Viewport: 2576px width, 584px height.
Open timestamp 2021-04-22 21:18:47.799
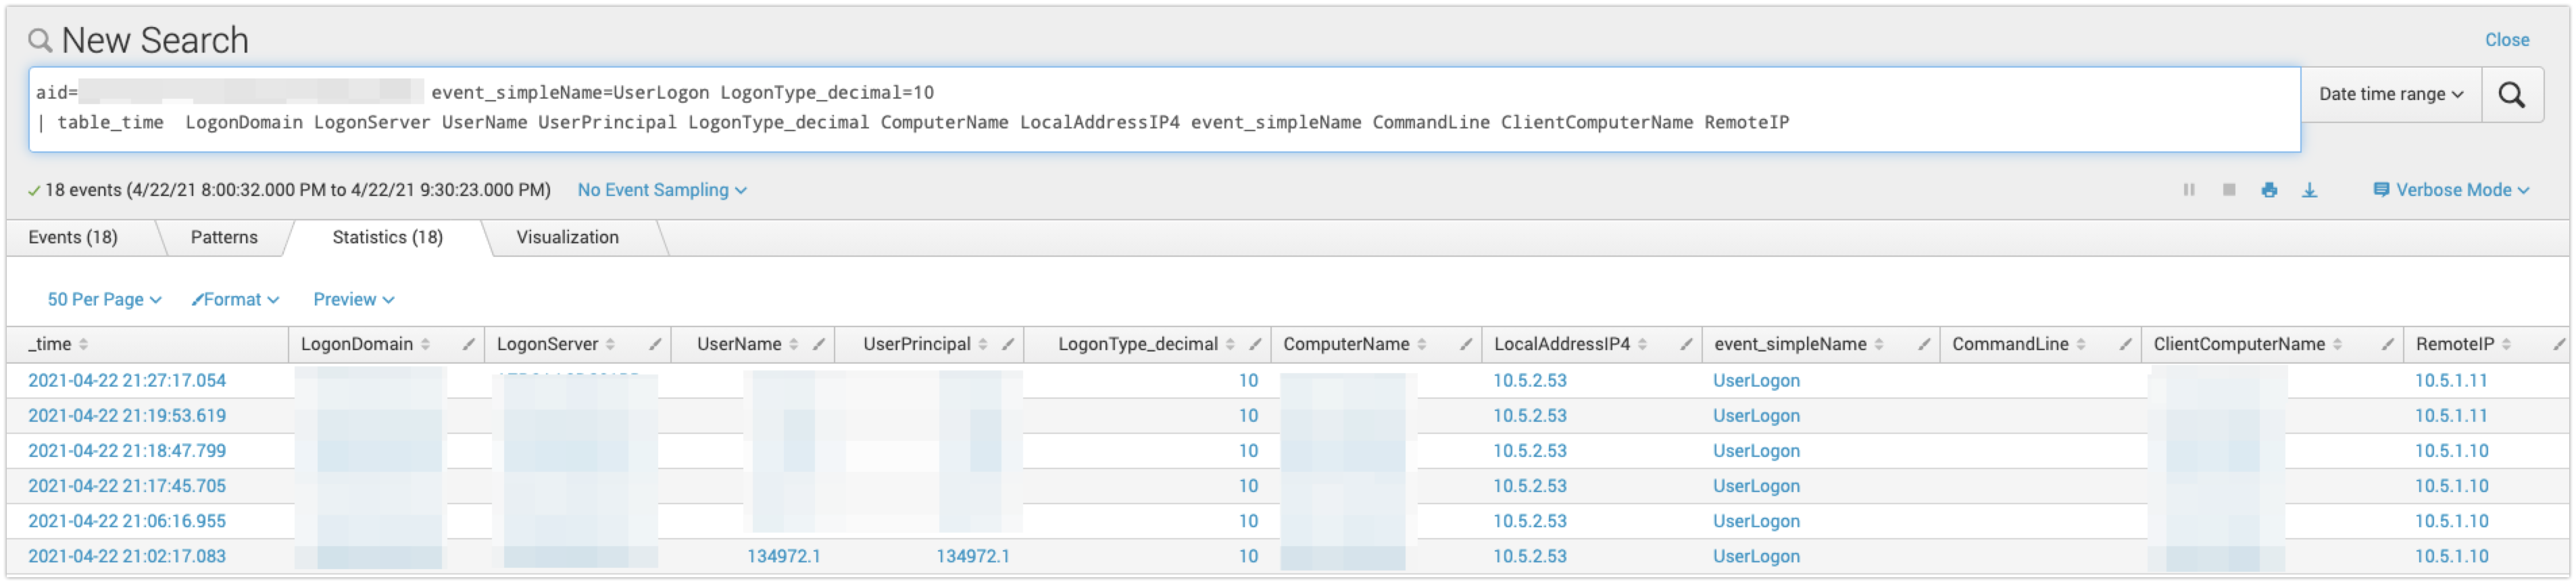tap(127, 451)
